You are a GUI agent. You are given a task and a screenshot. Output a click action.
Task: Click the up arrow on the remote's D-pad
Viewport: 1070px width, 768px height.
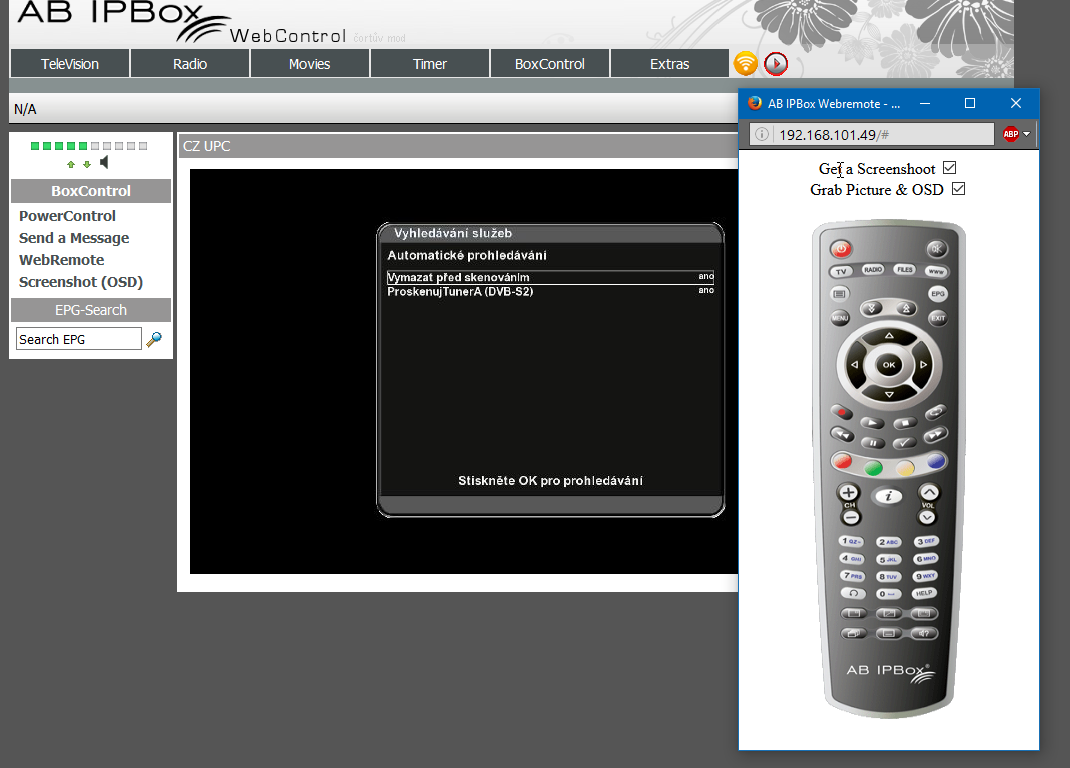pyautogui.click(x=889, y=336)
